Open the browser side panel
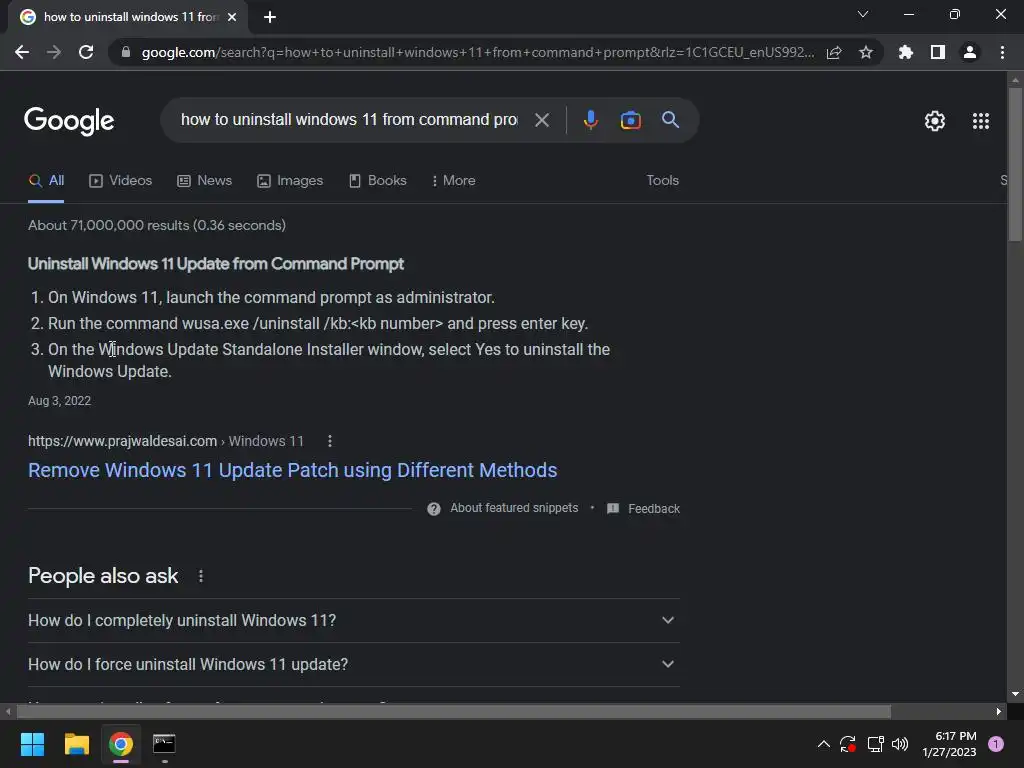1024x768 pixels. click(x=938, y=52)
